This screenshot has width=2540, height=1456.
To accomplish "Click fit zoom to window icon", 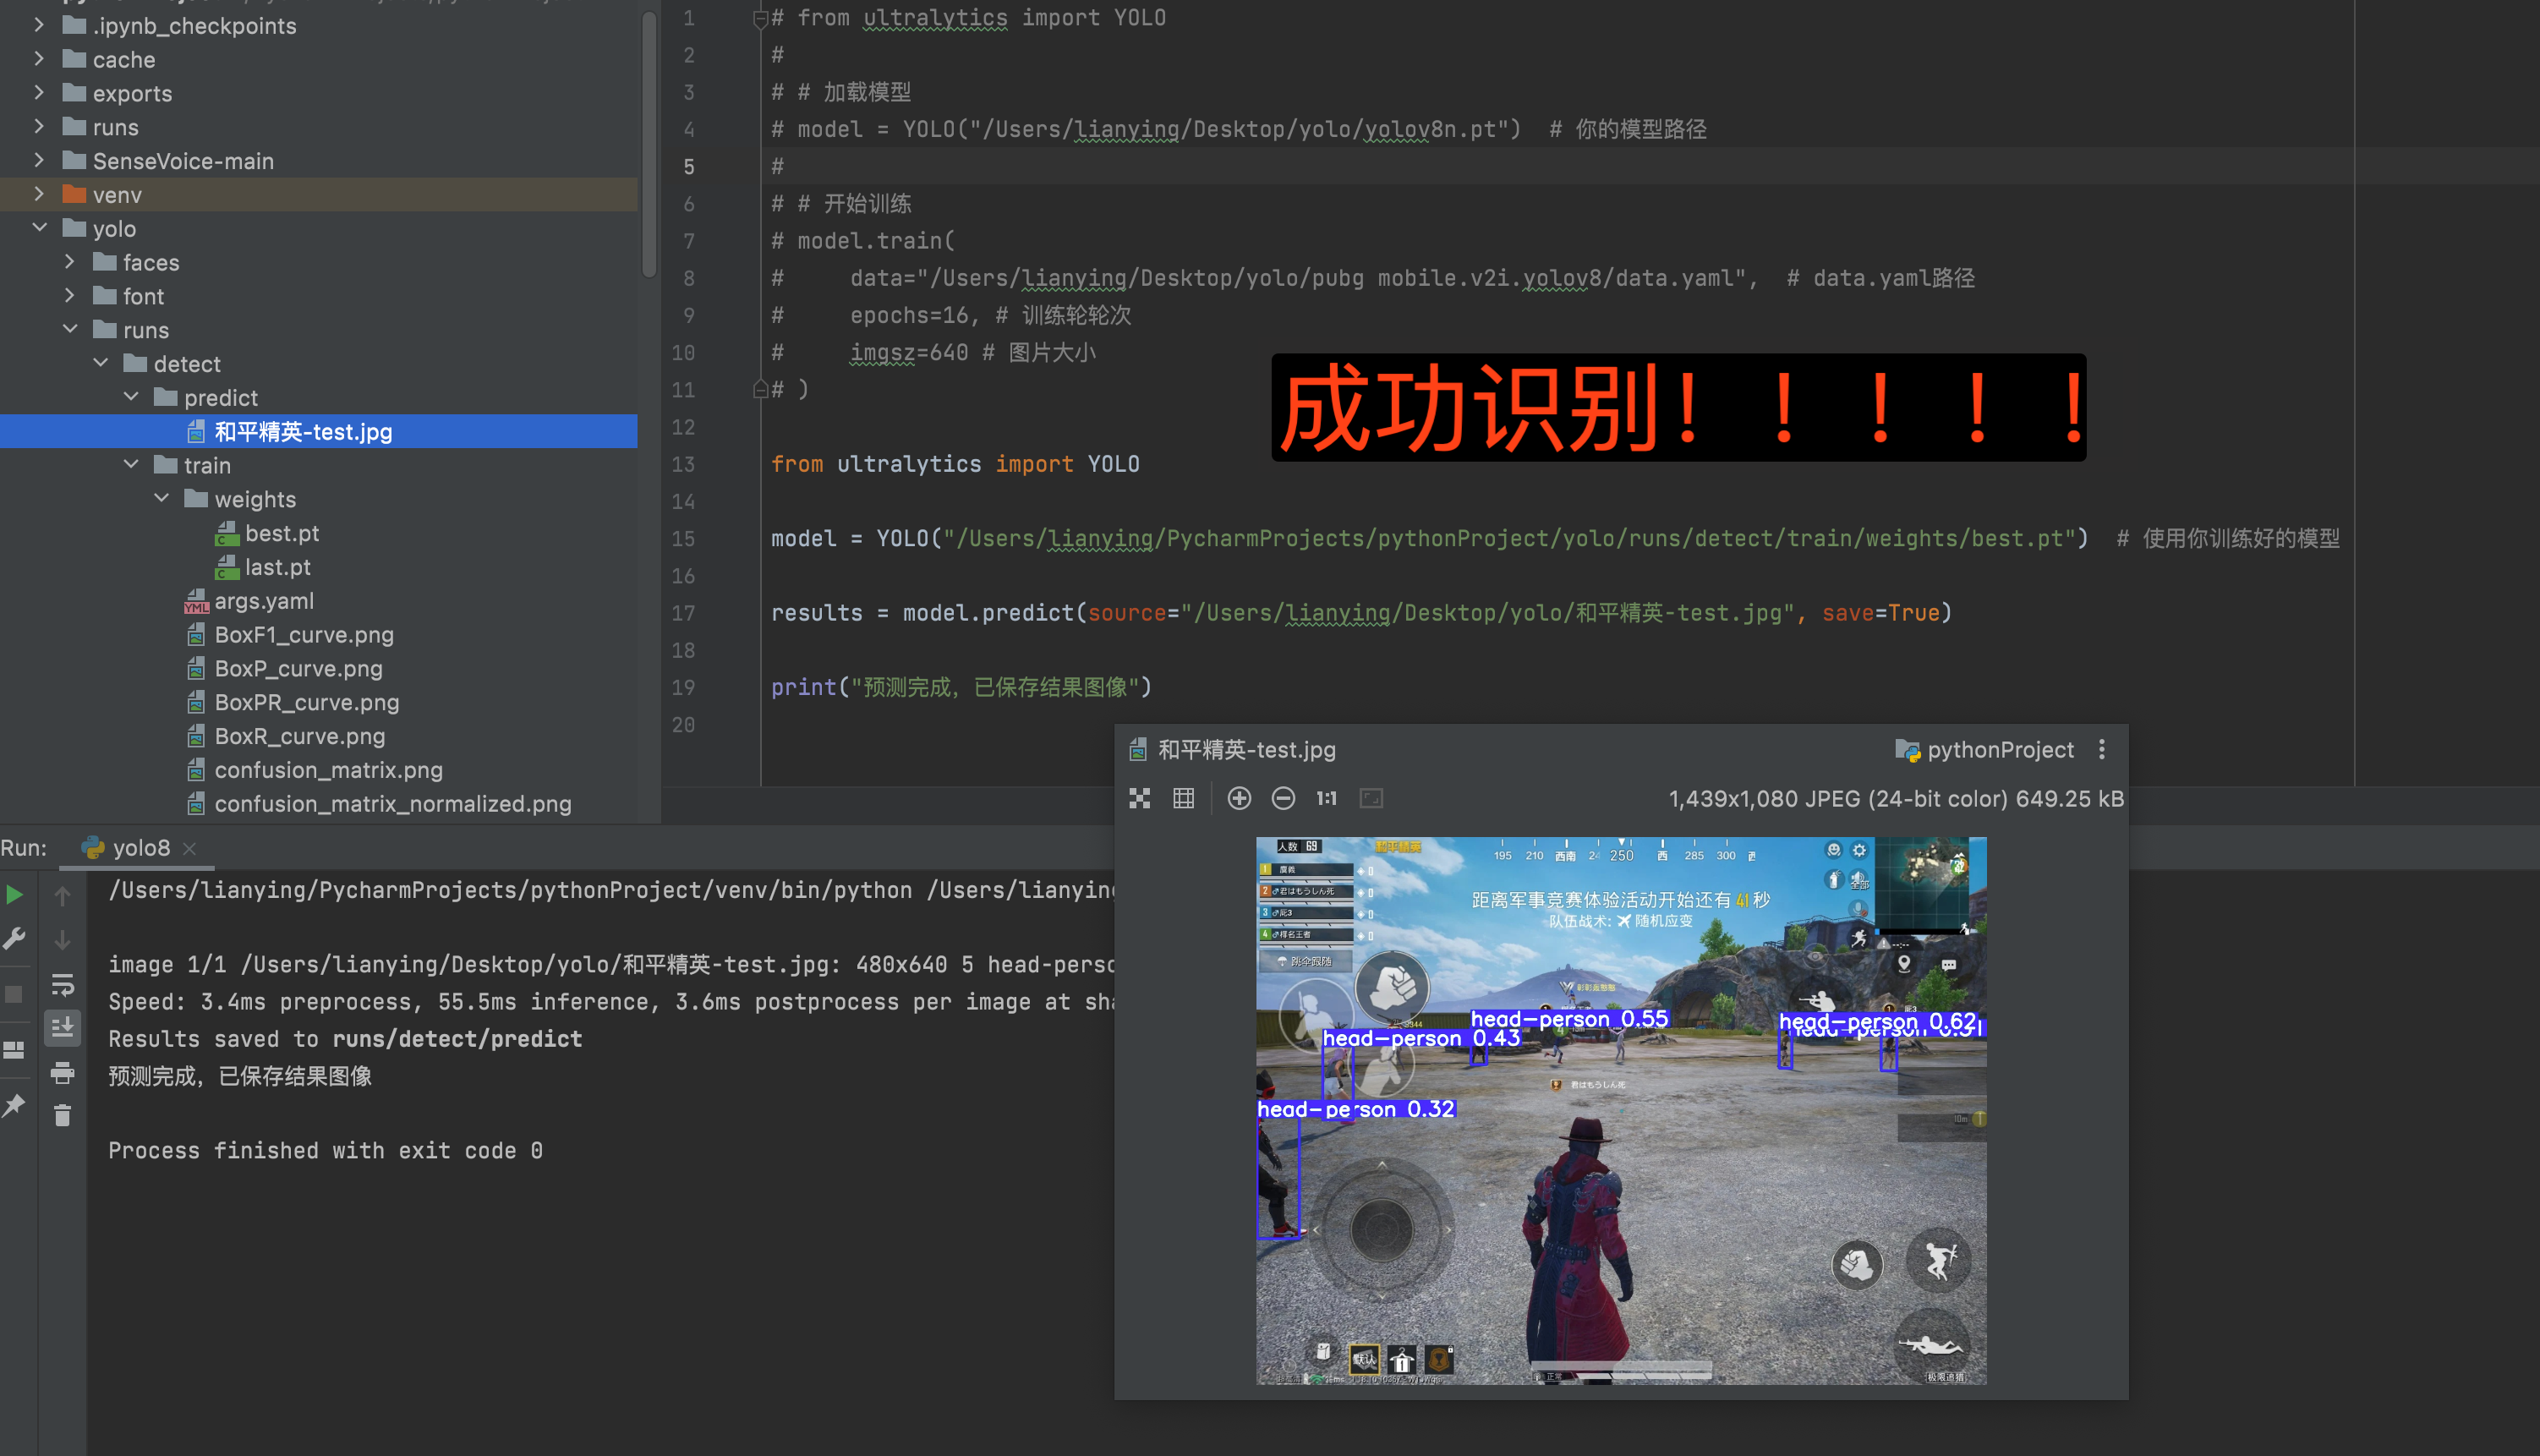I will coord(1371,798).
